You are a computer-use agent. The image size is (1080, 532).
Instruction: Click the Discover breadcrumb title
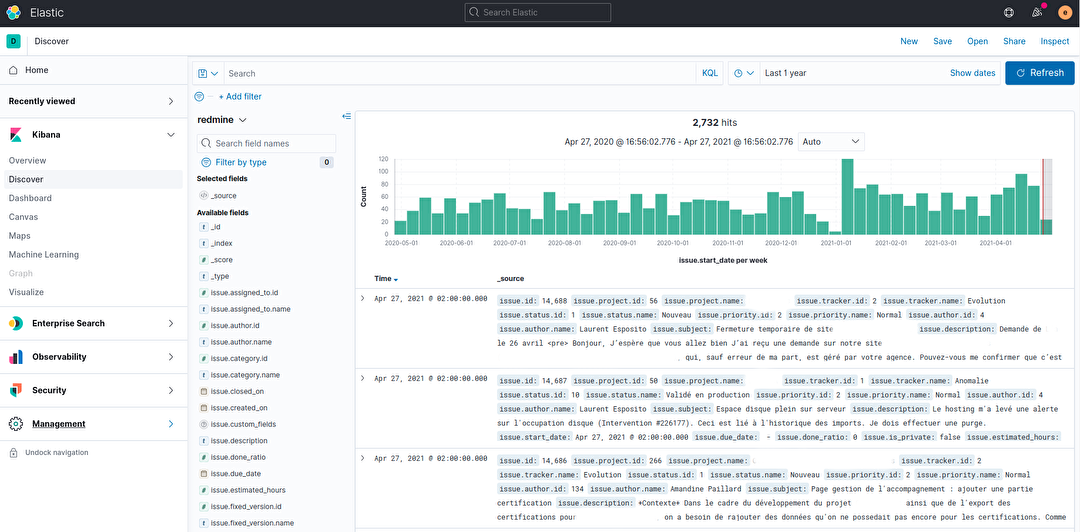(52, 41)
